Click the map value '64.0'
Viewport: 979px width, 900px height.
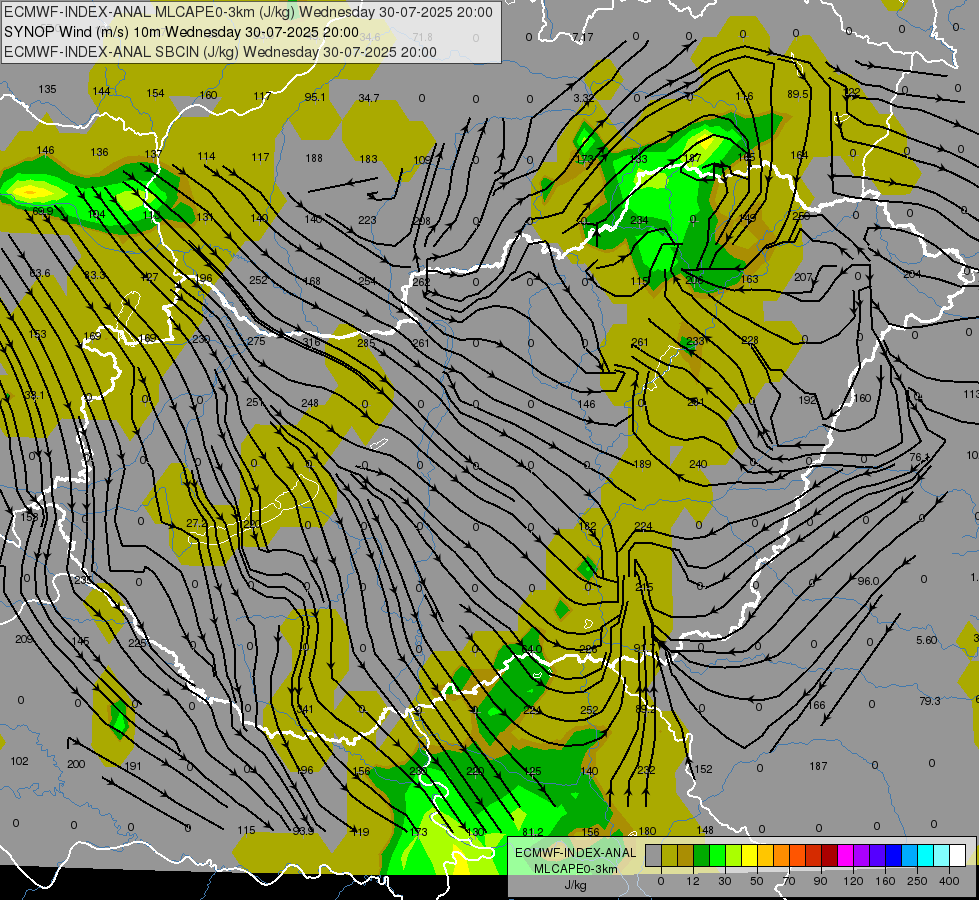(x=531, y=650)
